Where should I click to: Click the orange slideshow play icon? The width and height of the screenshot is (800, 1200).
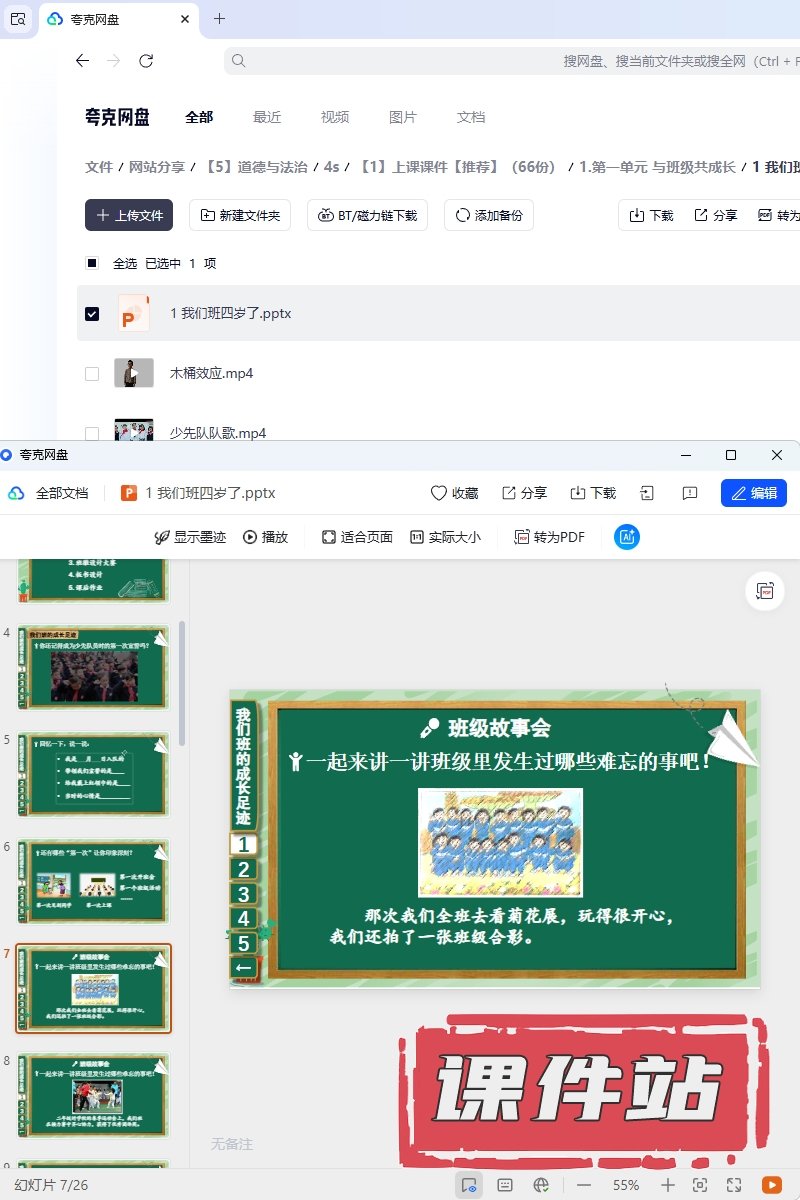(x=771, y=1185)
